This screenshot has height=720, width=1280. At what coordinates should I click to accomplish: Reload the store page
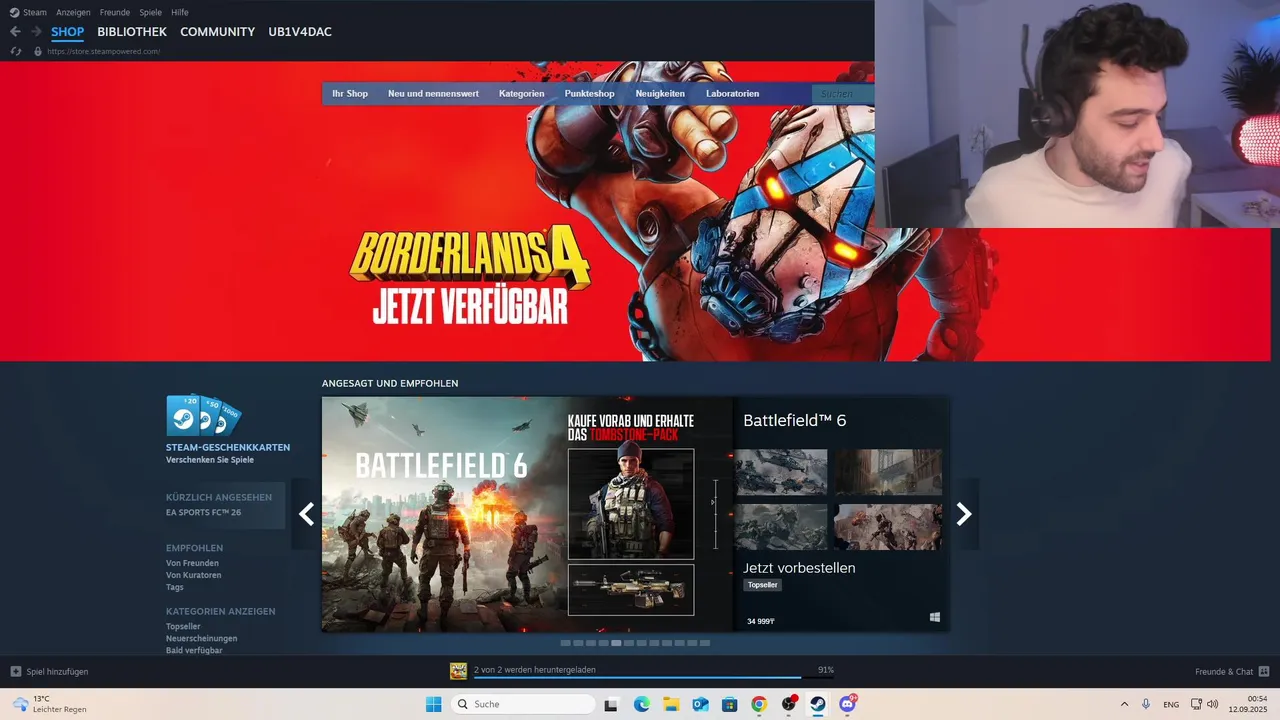tap(16, 51)
